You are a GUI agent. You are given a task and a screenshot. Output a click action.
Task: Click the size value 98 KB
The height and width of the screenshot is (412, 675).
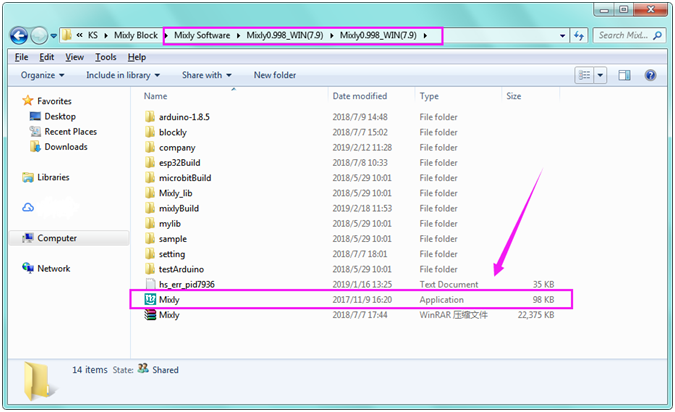pyautogui.click(x=543, y=300)
